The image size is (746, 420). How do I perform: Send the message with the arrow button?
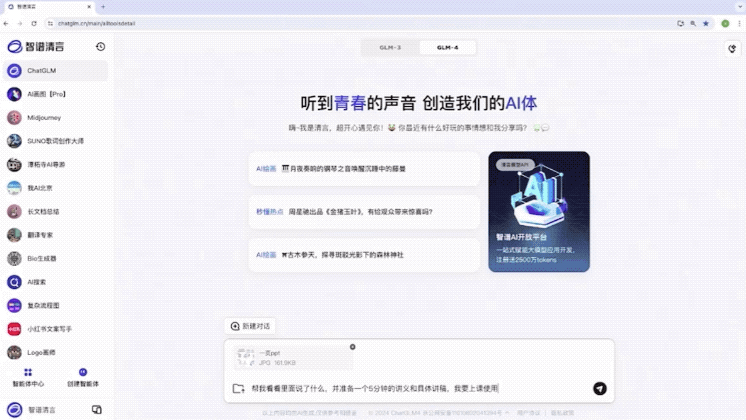coord(599,388)
